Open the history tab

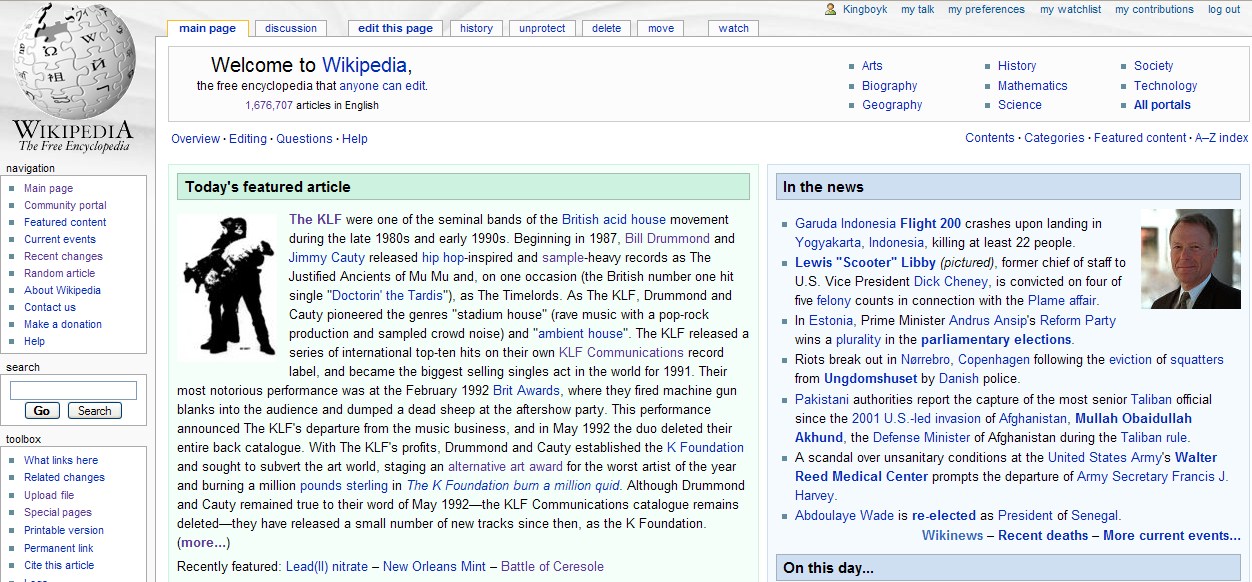[x=476, y=28]
